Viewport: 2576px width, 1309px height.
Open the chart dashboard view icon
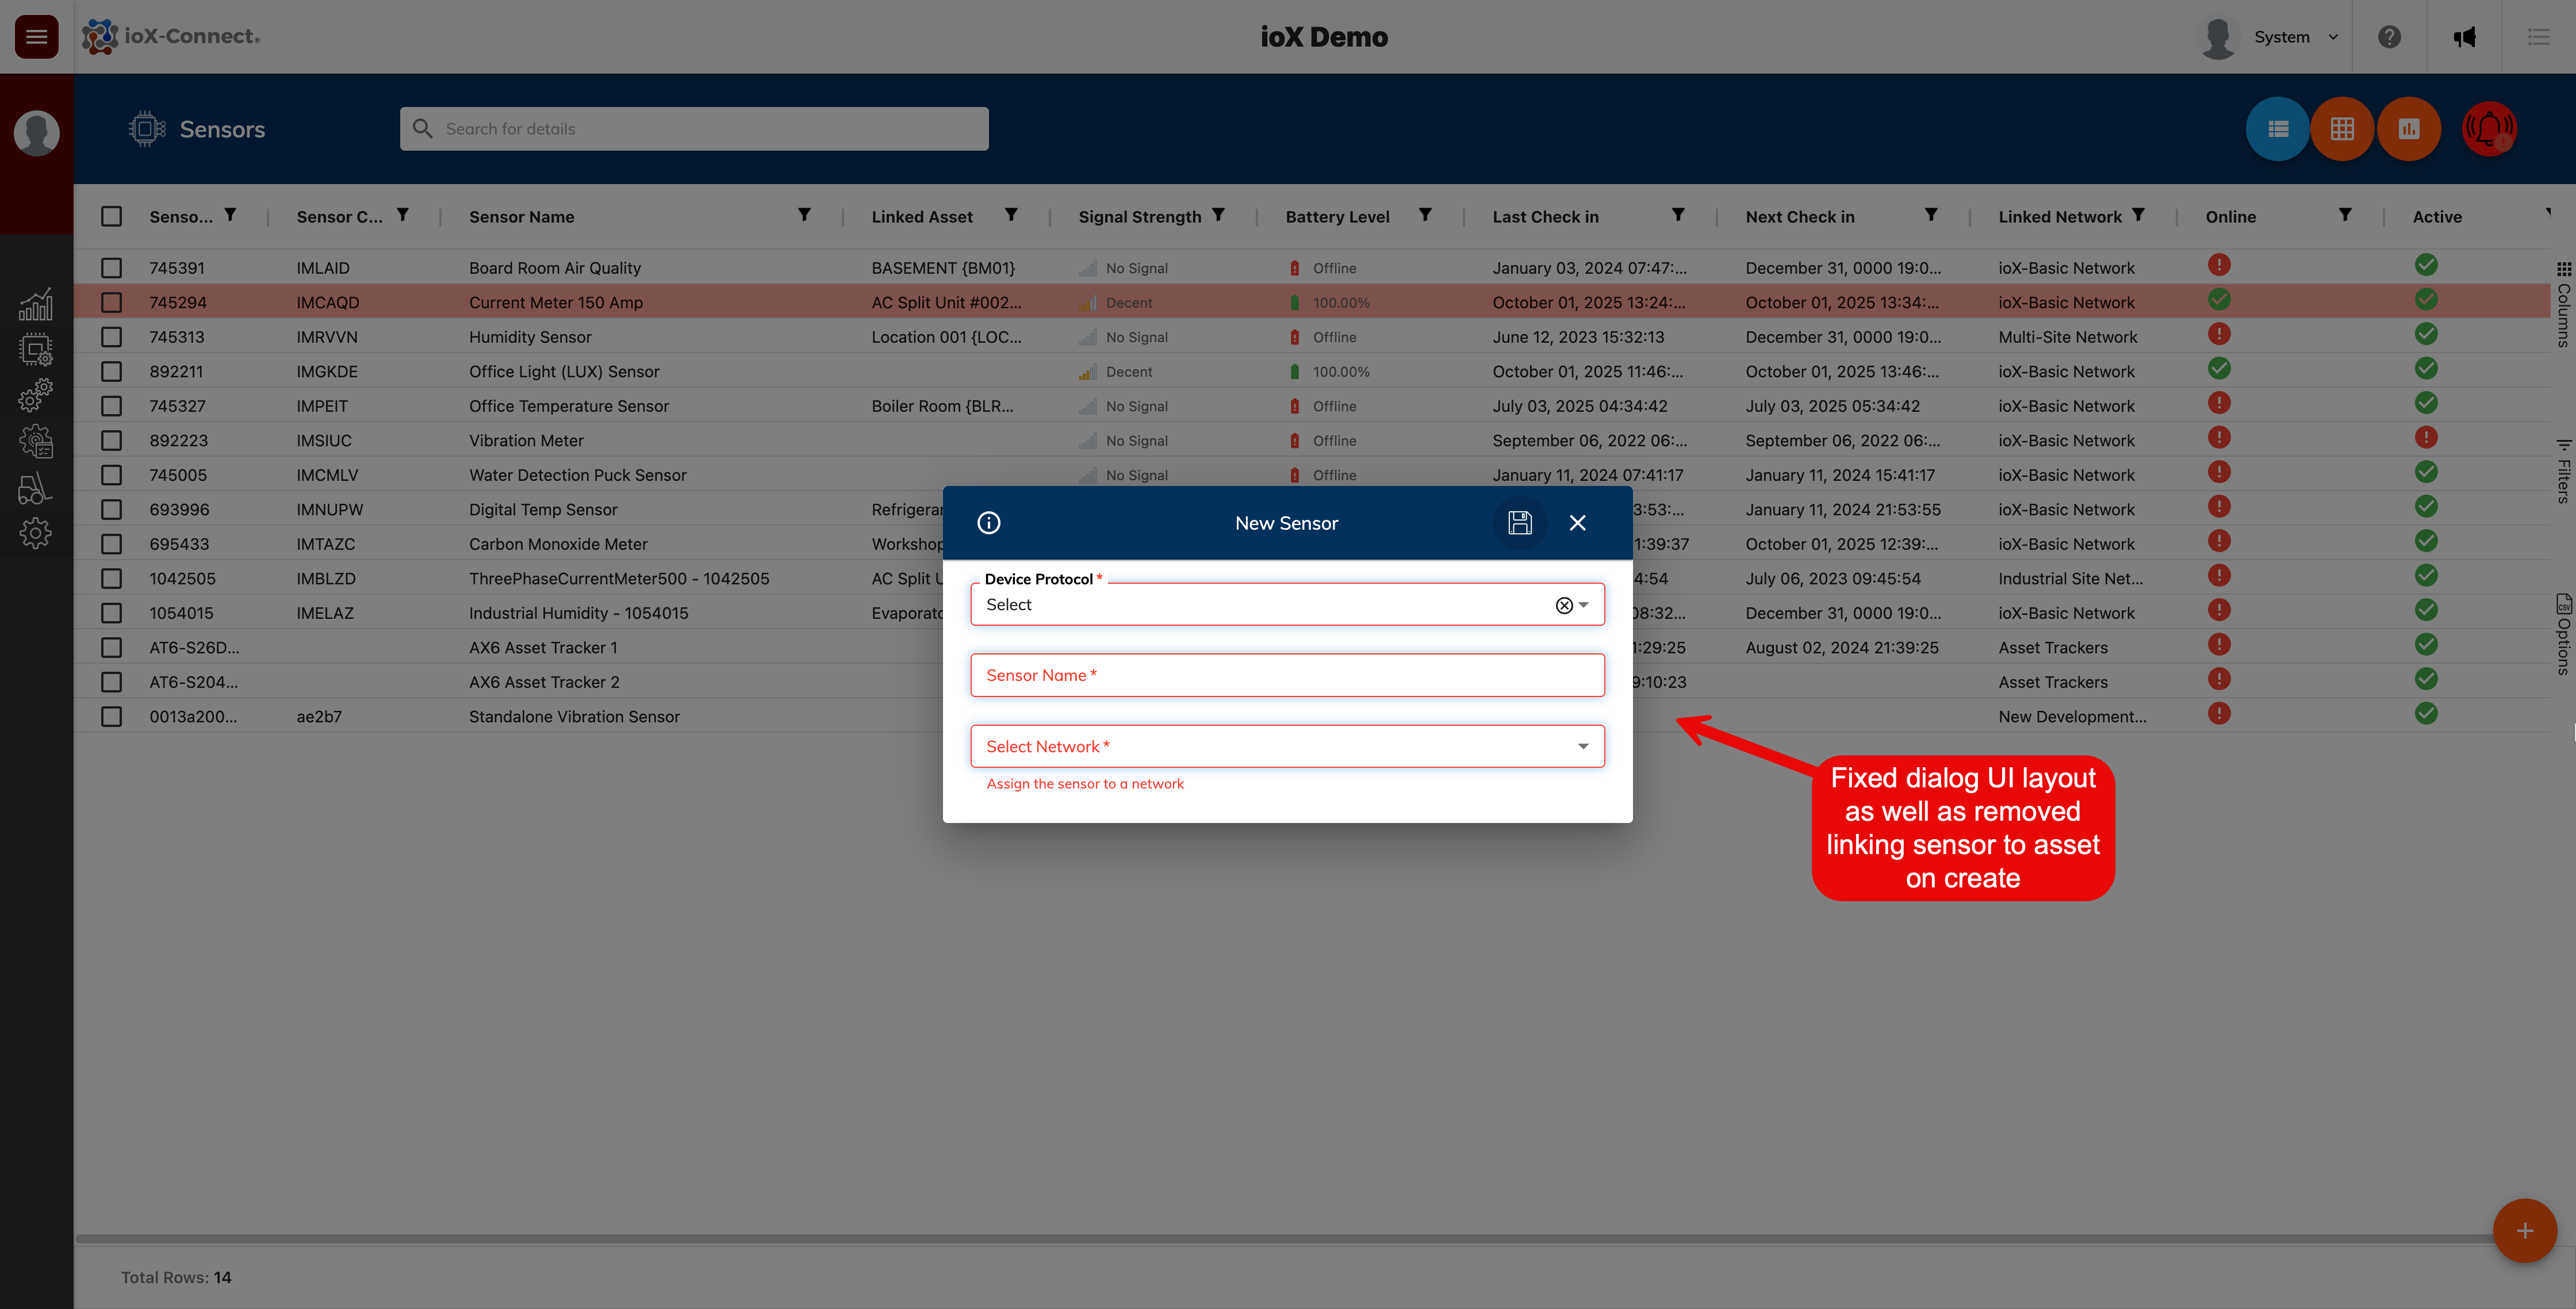(2408, 129)
